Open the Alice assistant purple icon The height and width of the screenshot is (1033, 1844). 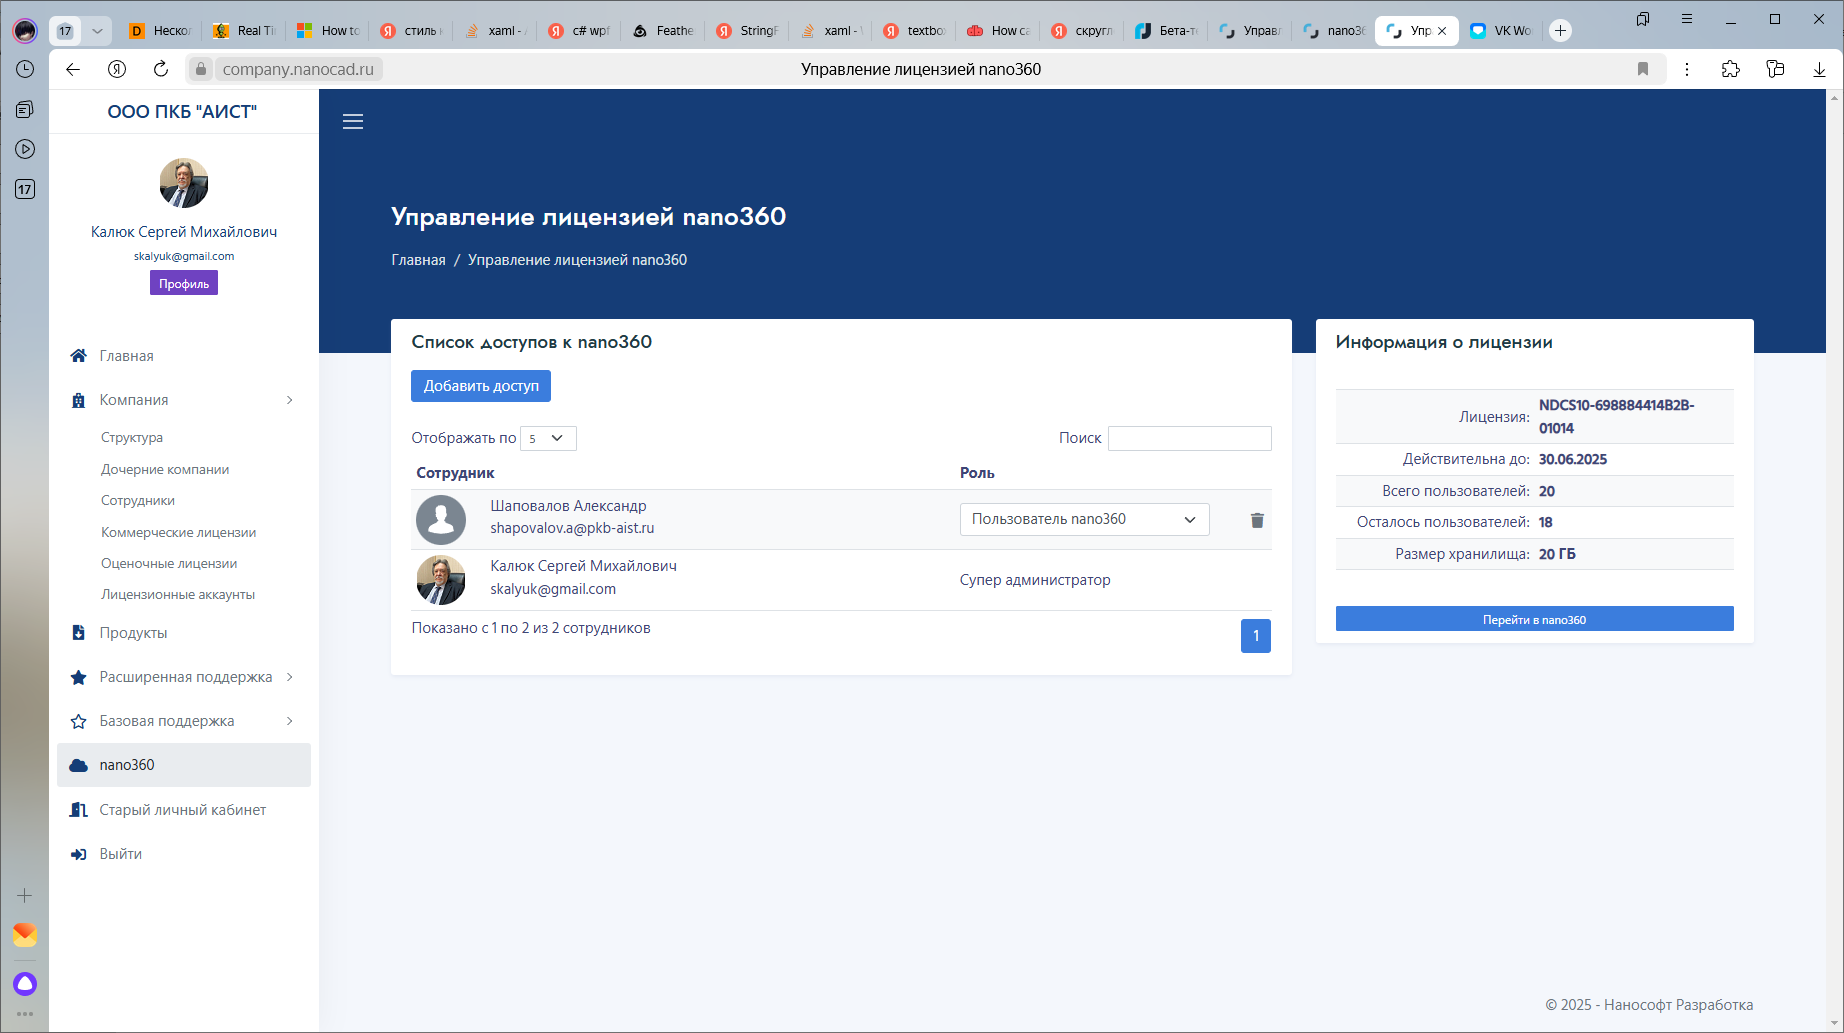coord(25,984)
